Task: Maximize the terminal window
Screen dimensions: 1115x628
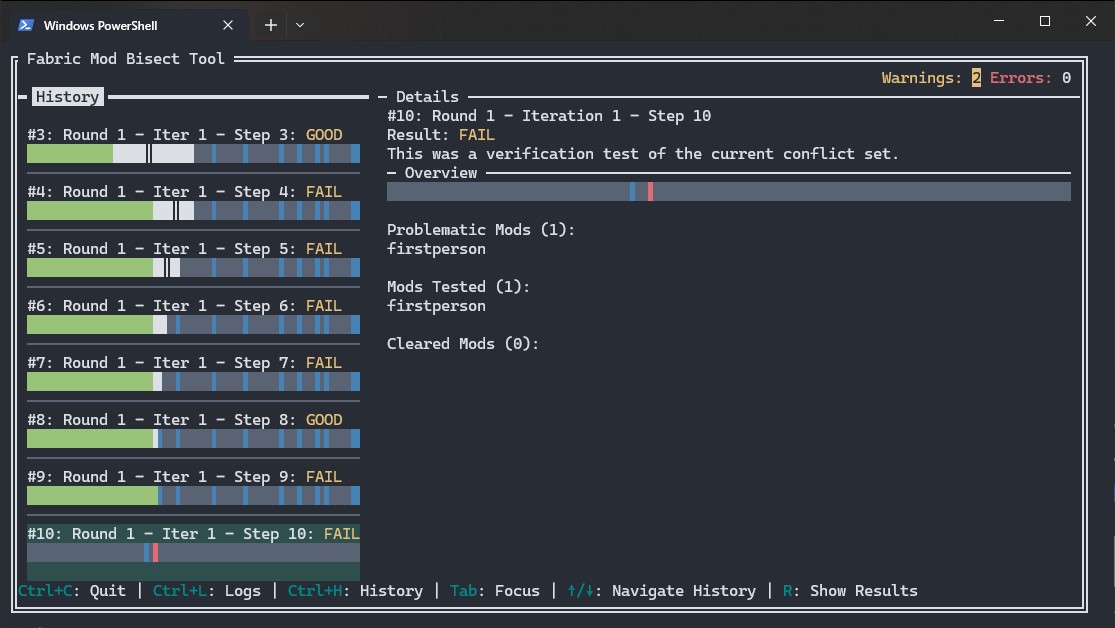Action: coord(1045,21)
